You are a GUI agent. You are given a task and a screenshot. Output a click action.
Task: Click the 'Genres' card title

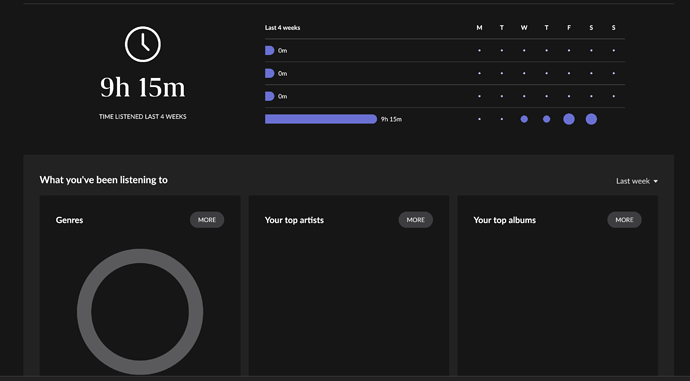coord(70,220)
